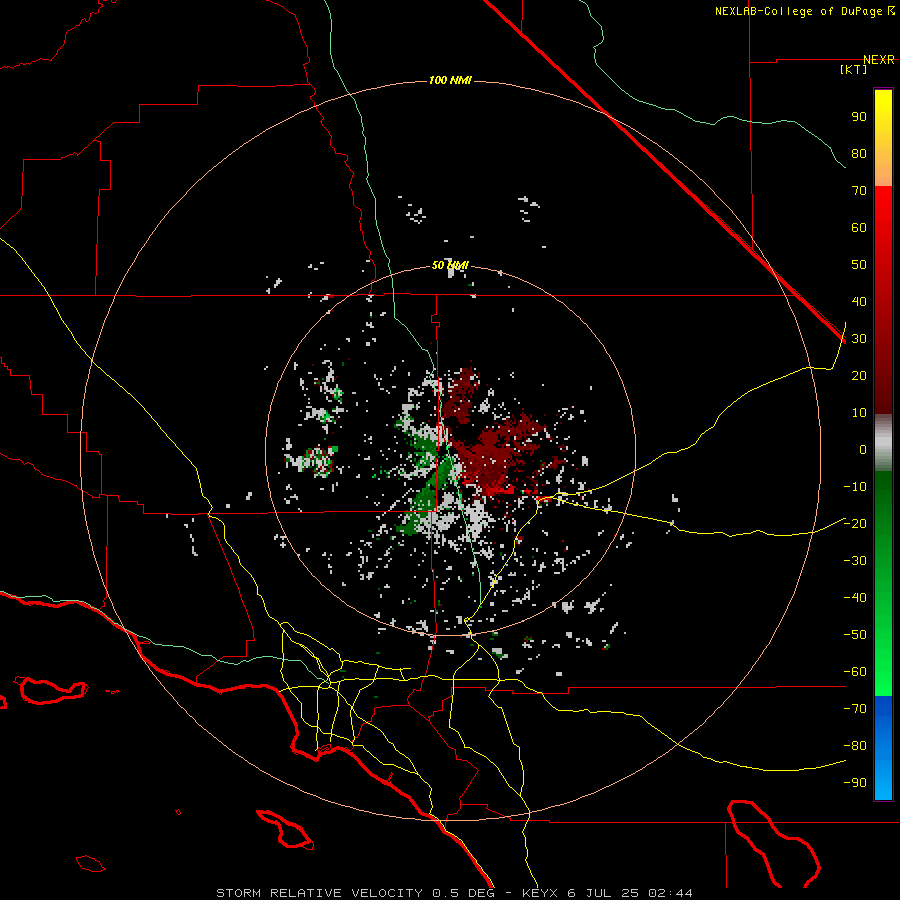
Task: Click the Storm Relative Velocity caption text
Action: tap(454, 893)
